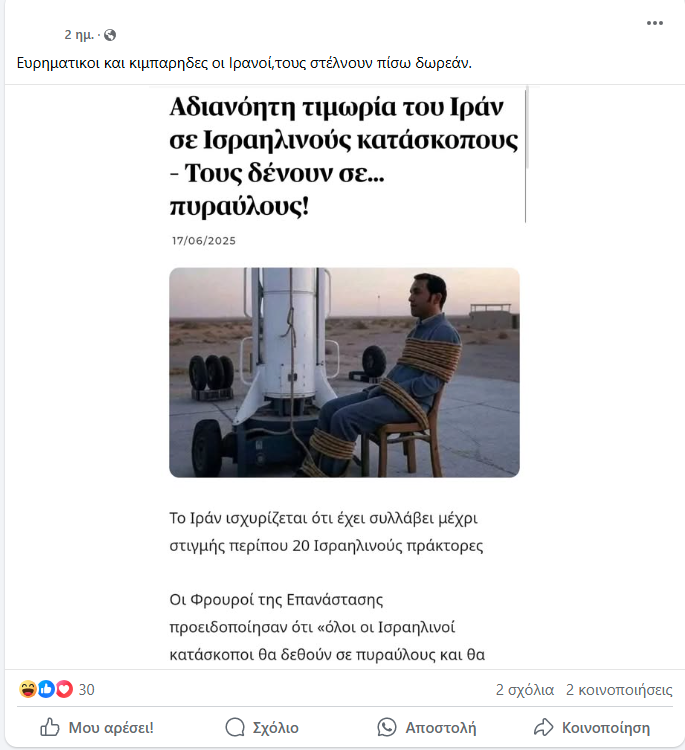Open the three-dot post options menu
This screenshot has height=750, width=685.
(x=654, y=22)
